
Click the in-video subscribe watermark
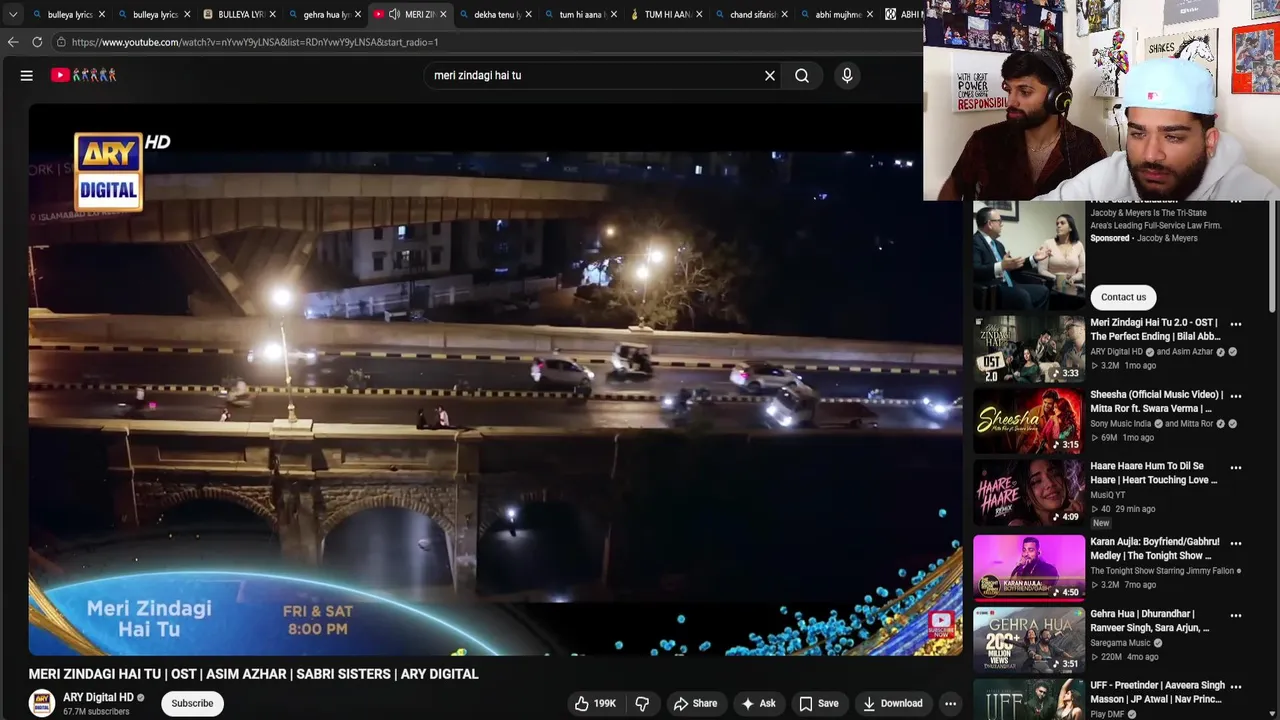click(x=940, y=626)
